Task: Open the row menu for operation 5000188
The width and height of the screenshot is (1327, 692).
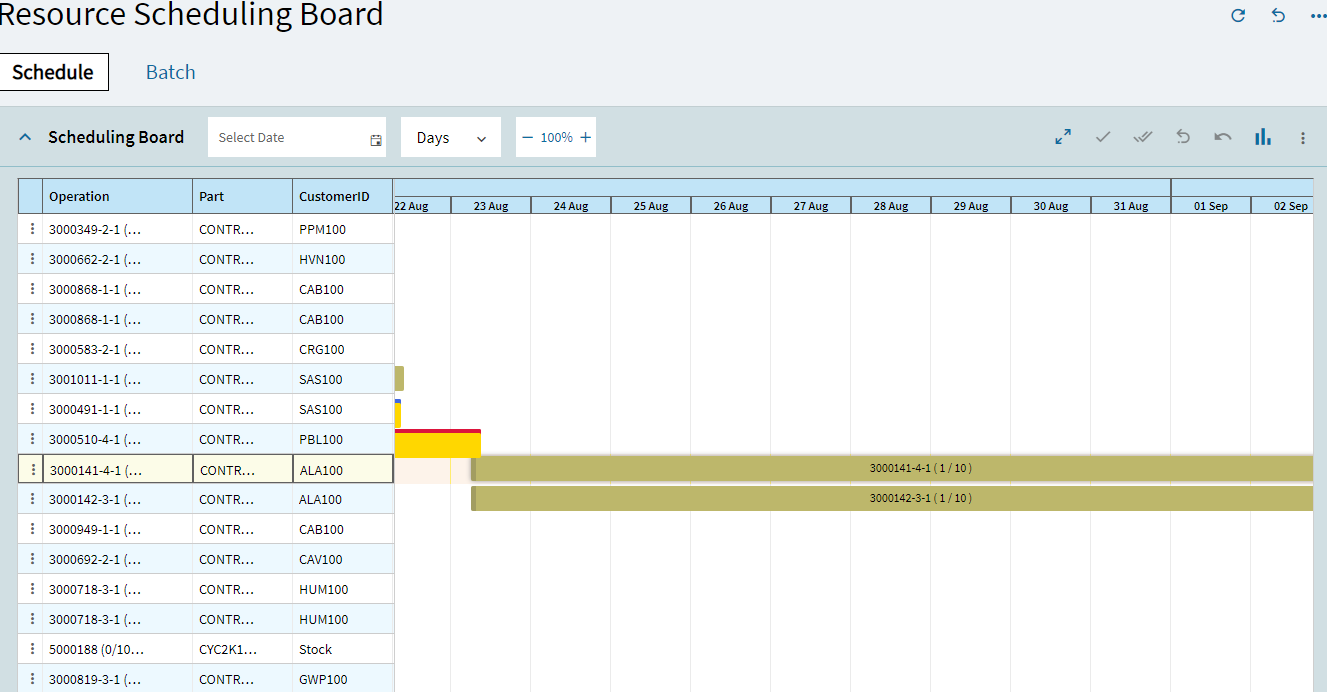Action: click(x=31, y=648)
